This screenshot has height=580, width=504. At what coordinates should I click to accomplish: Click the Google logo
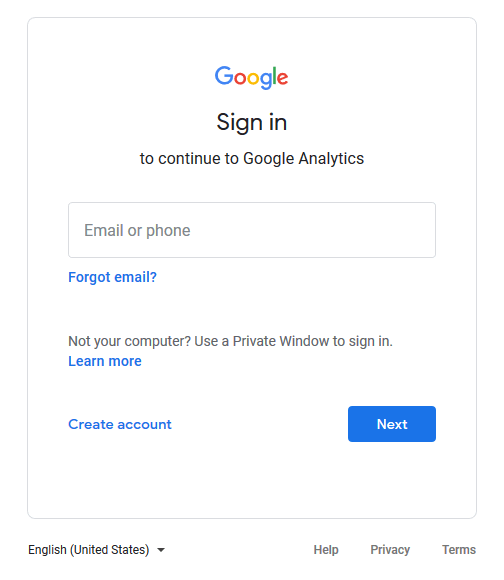(251, 77)
